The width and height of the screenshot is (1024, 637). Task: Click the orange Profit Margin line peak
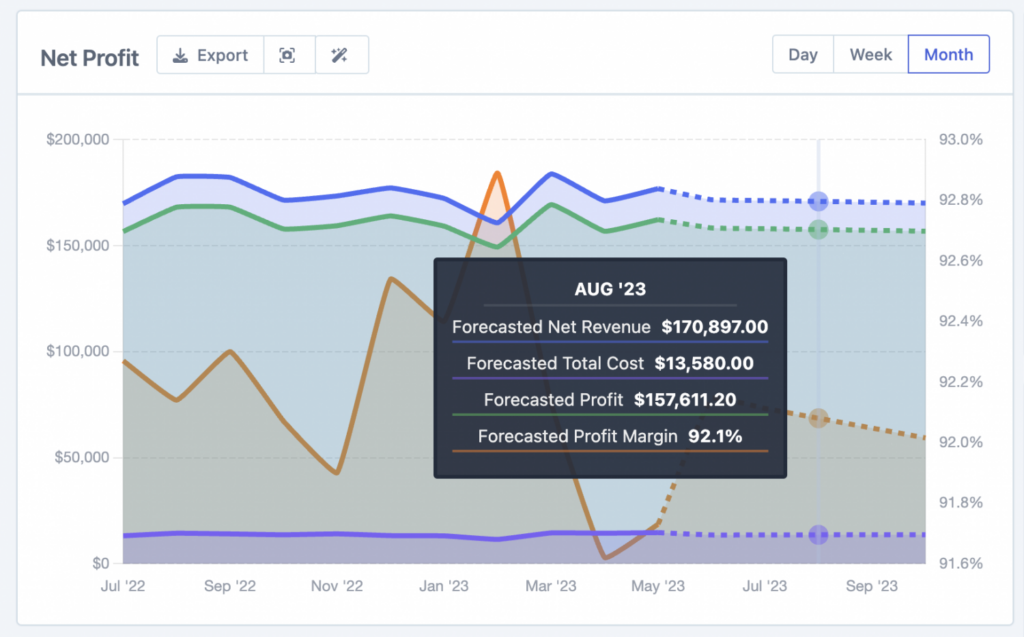497,172
